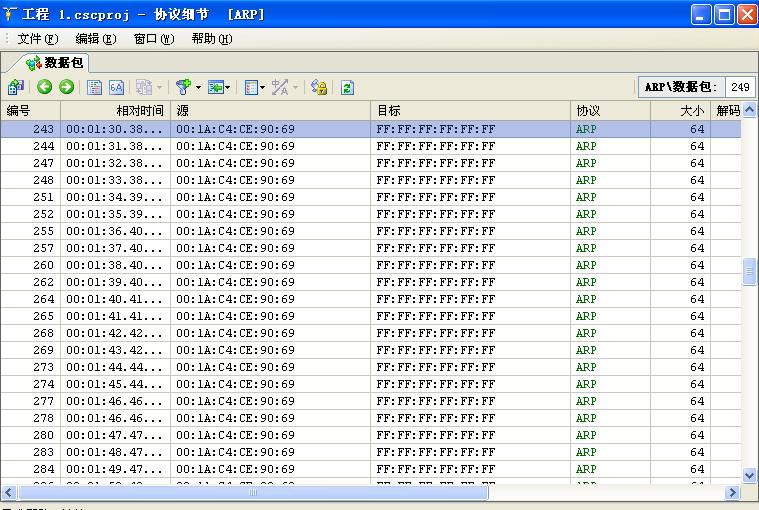Open the dropdown arrow beside the filter funnel

click(198, 88)
